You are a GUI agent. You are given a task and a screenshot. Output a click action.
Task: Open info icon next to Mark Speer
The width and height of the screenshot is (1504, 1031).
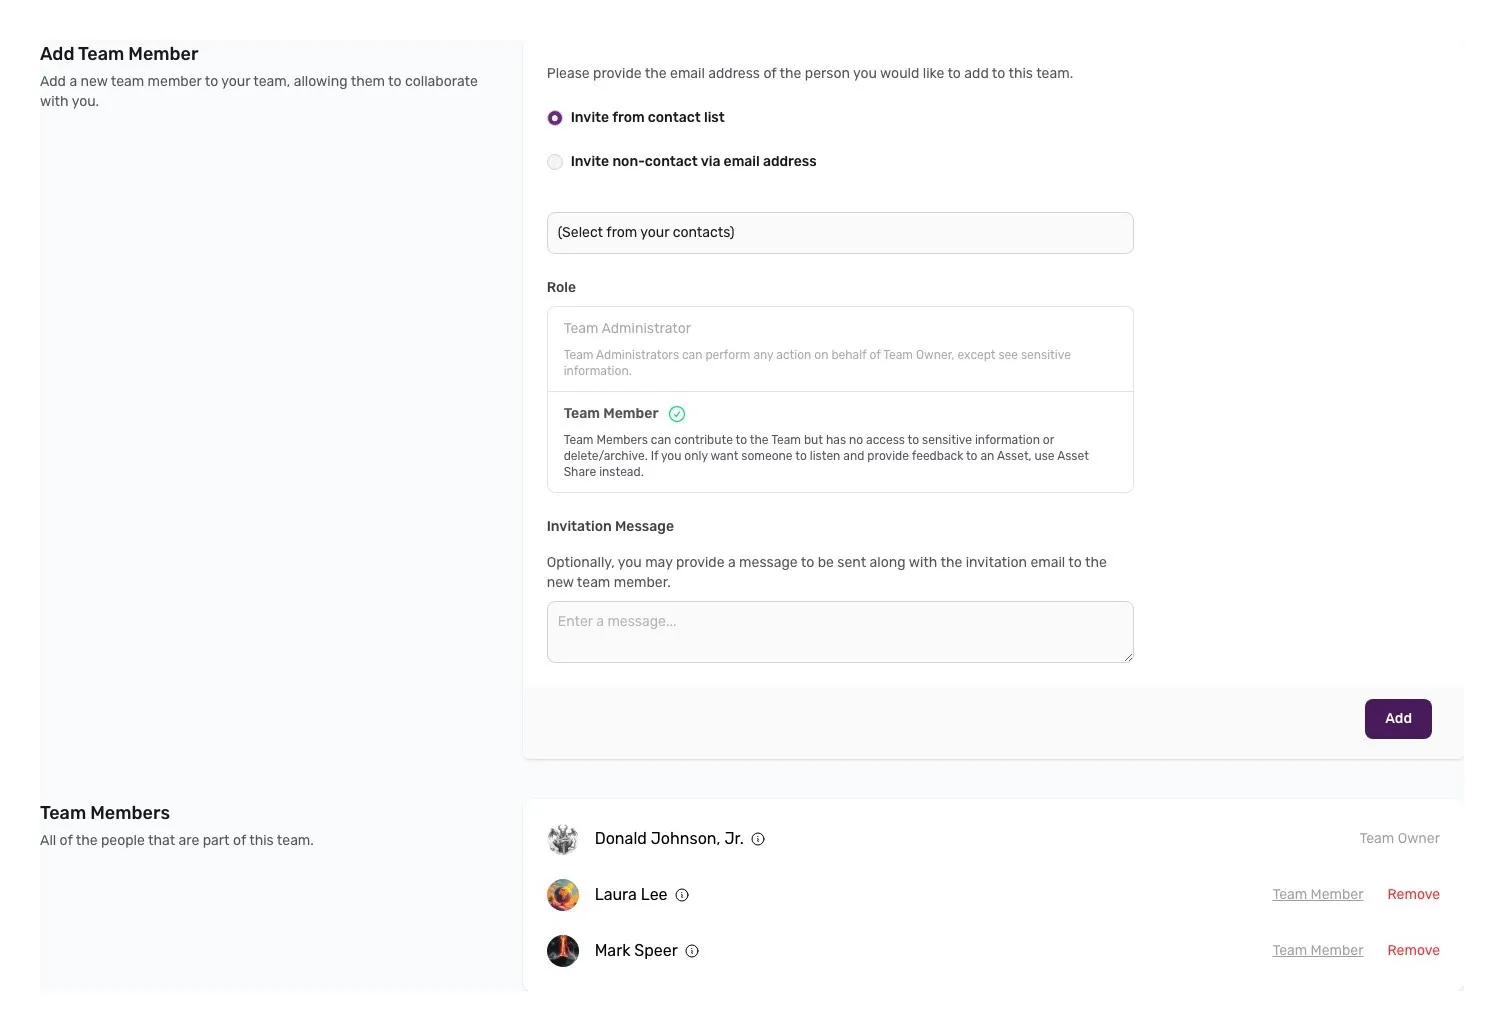point(692,951)
